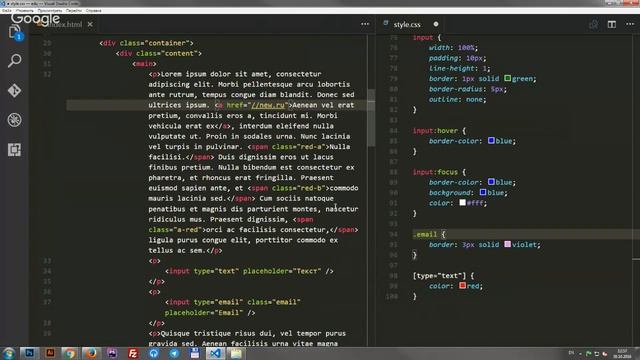Click the span class="red-b" tag
The height and width of the screenshot is (360, 640).
coord(289,188)
